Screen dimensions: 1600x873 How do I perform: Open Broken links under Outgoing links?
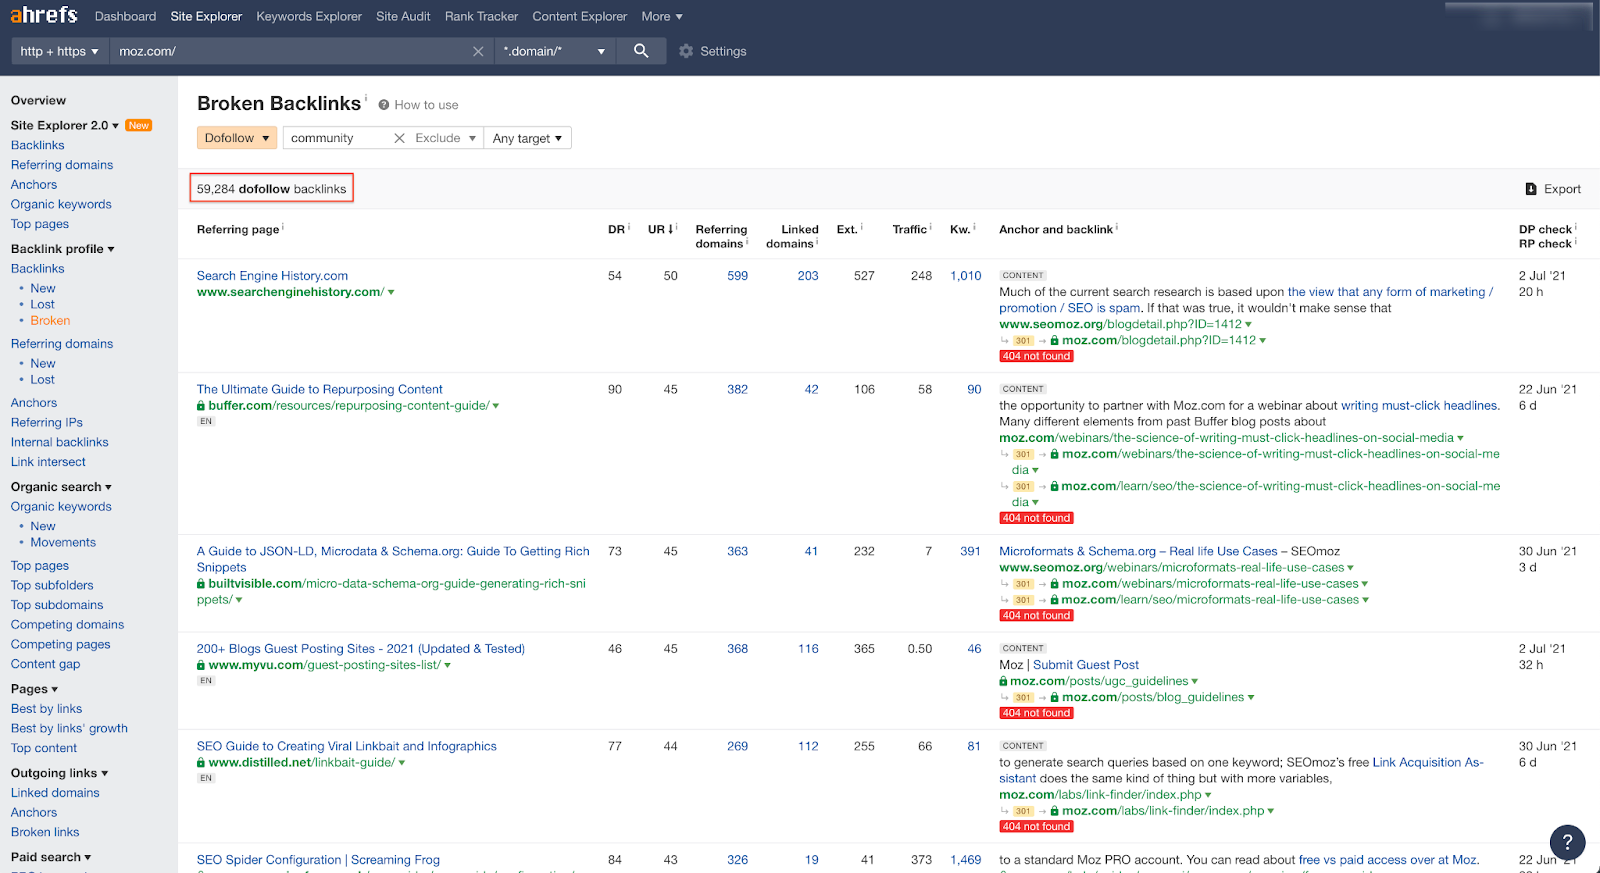click(45, 832)
